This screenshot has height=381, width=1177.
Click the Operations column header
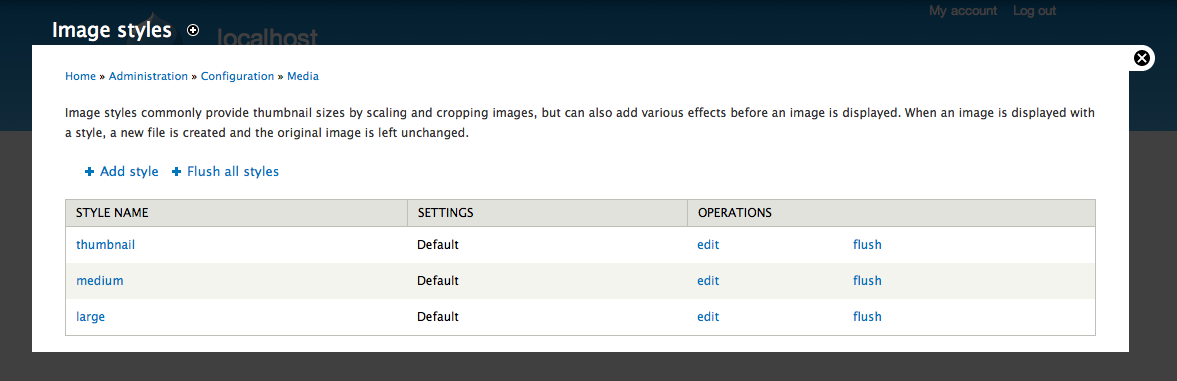pyautogui.click(x=892, y=213)
